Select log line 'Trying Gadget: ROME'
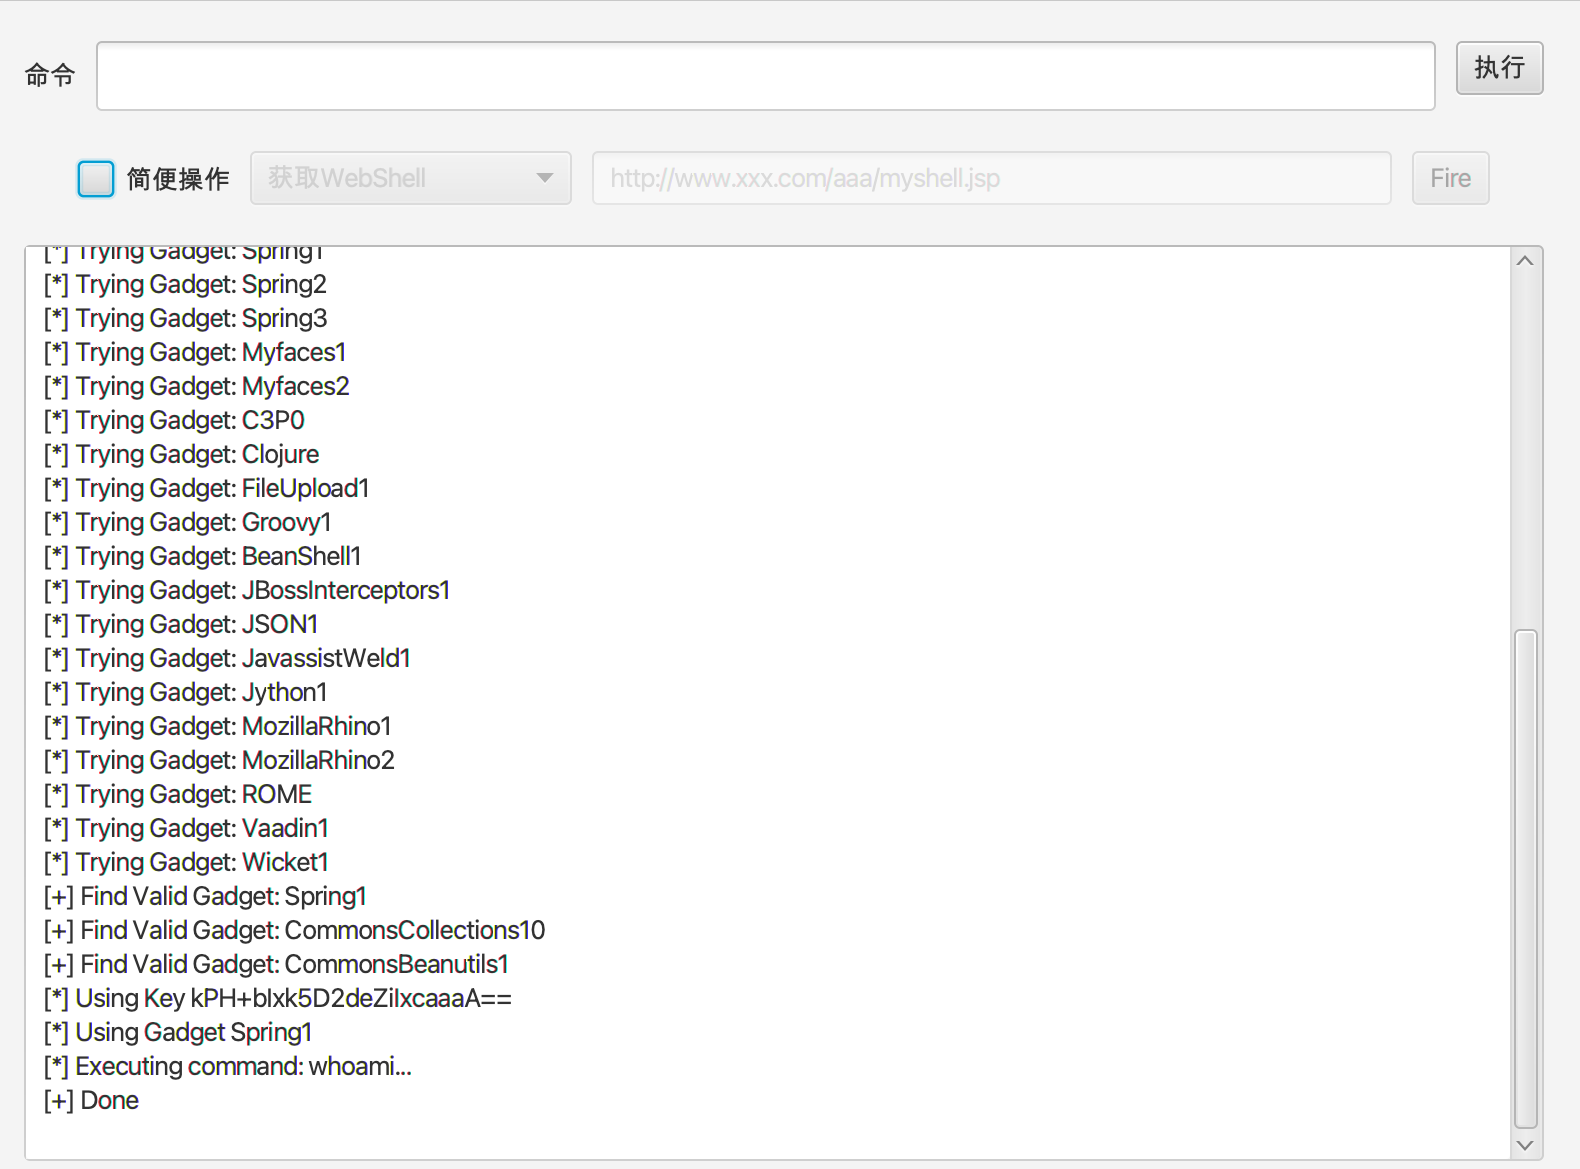1580x1169 pixels. [x=178, y=794]
